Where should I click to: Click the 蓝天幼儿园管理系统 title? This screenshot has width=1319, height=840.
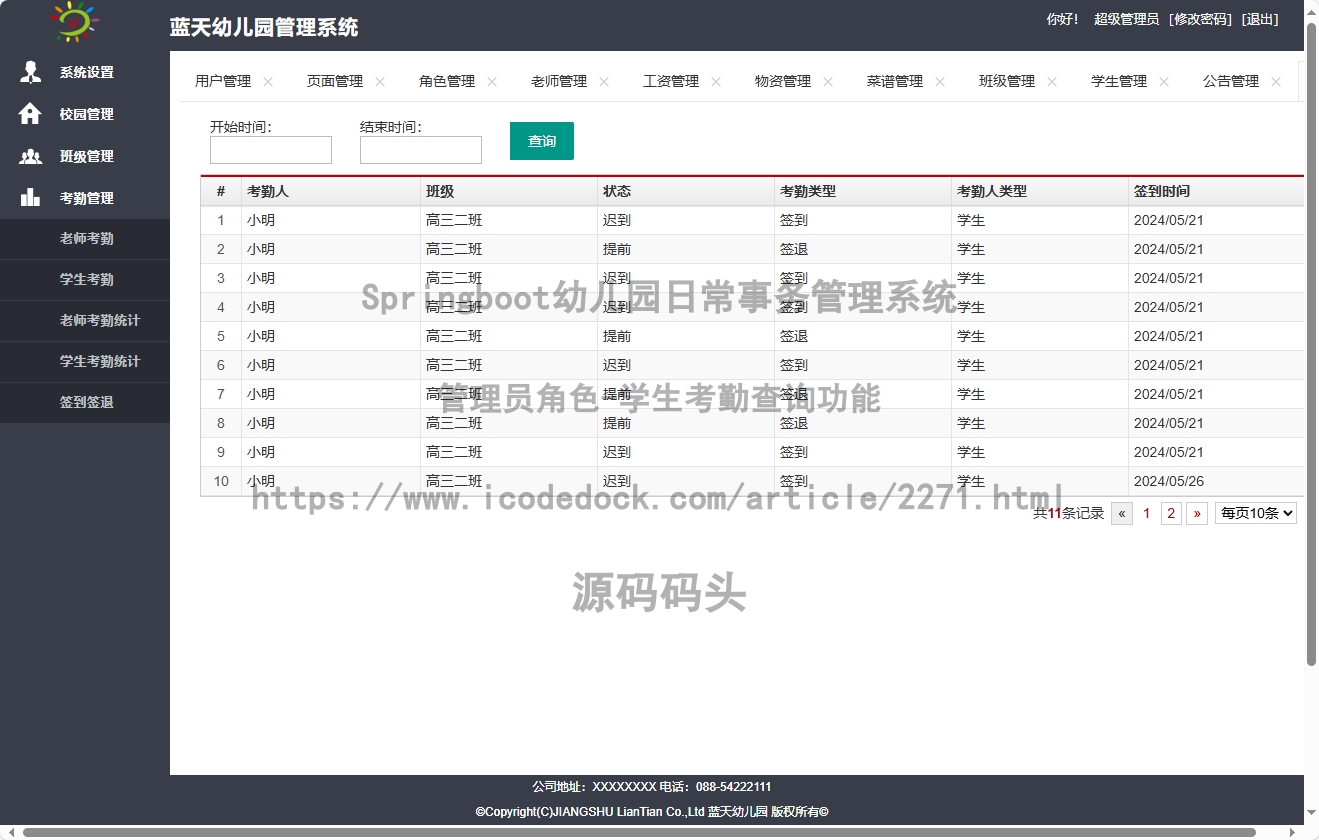[x=264, y=28]
